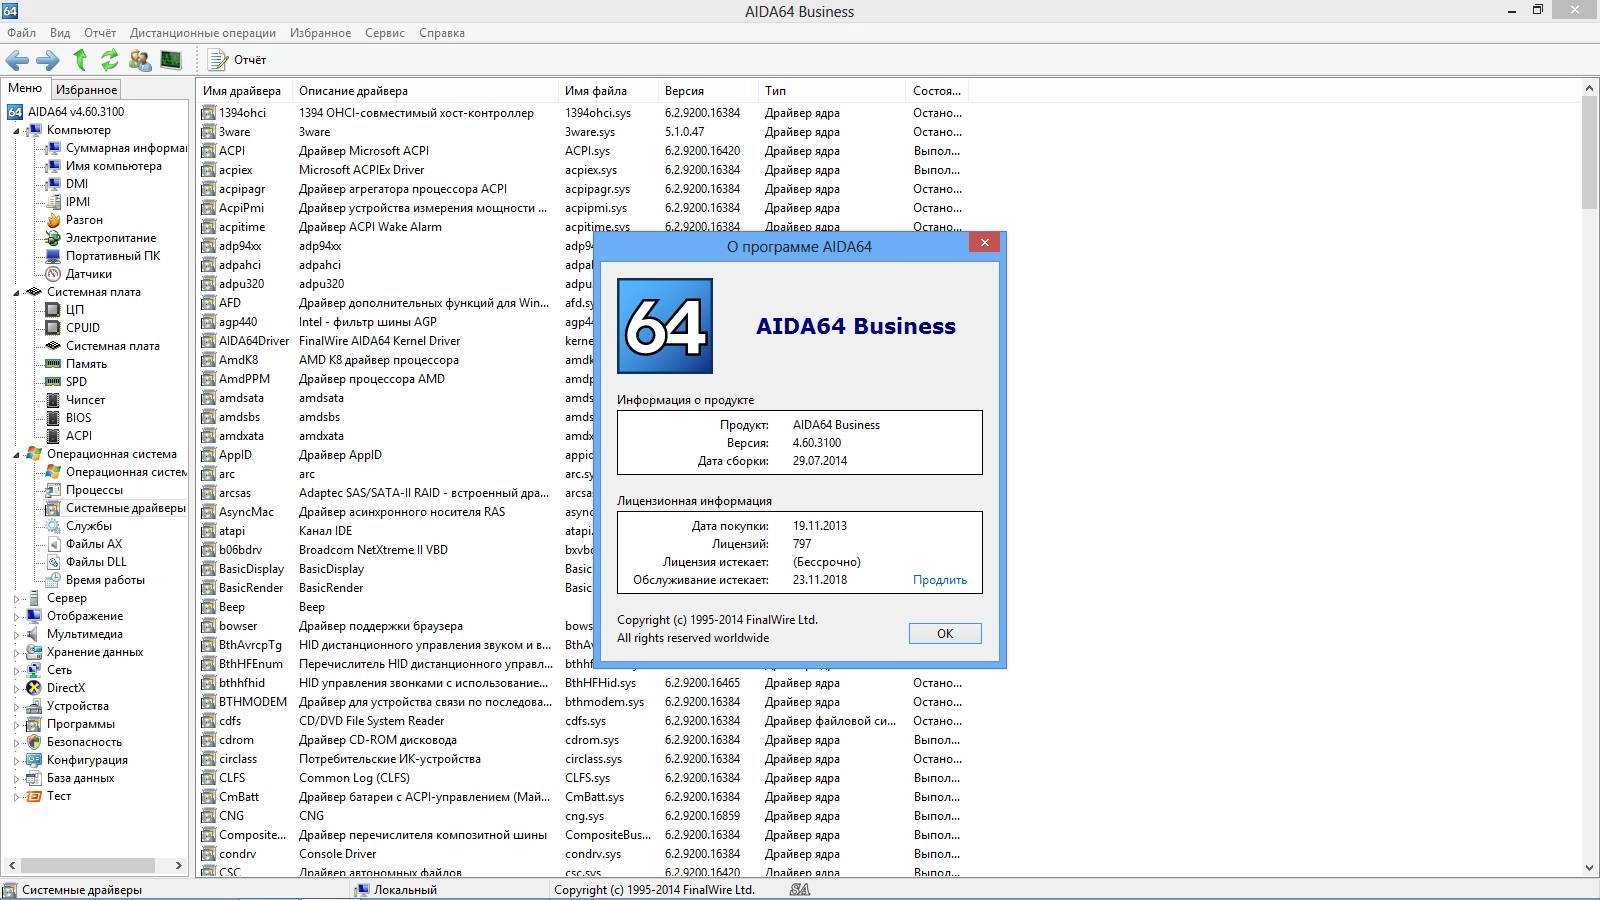Select the CPUID tree item
The image size is (1600, 900).
click(83, 328)
